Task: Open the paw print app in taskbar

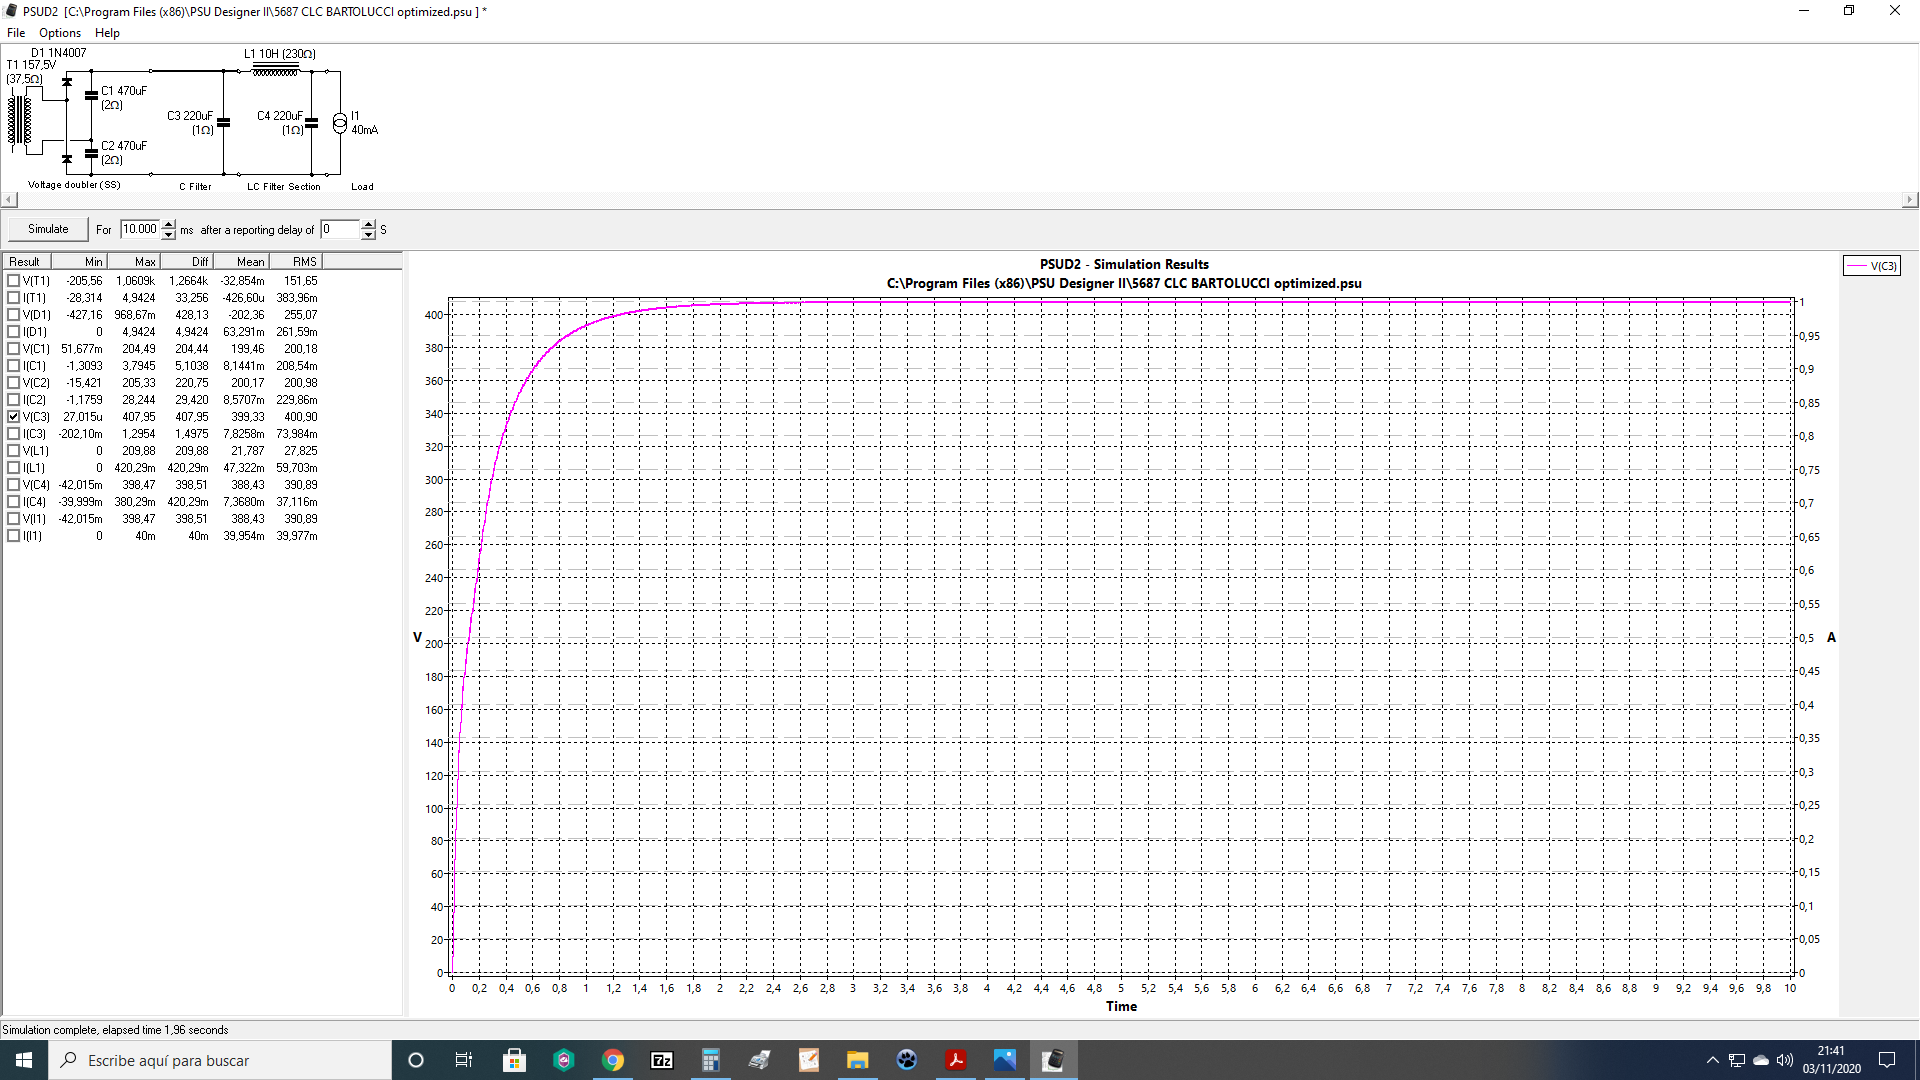Action: 907,1060
